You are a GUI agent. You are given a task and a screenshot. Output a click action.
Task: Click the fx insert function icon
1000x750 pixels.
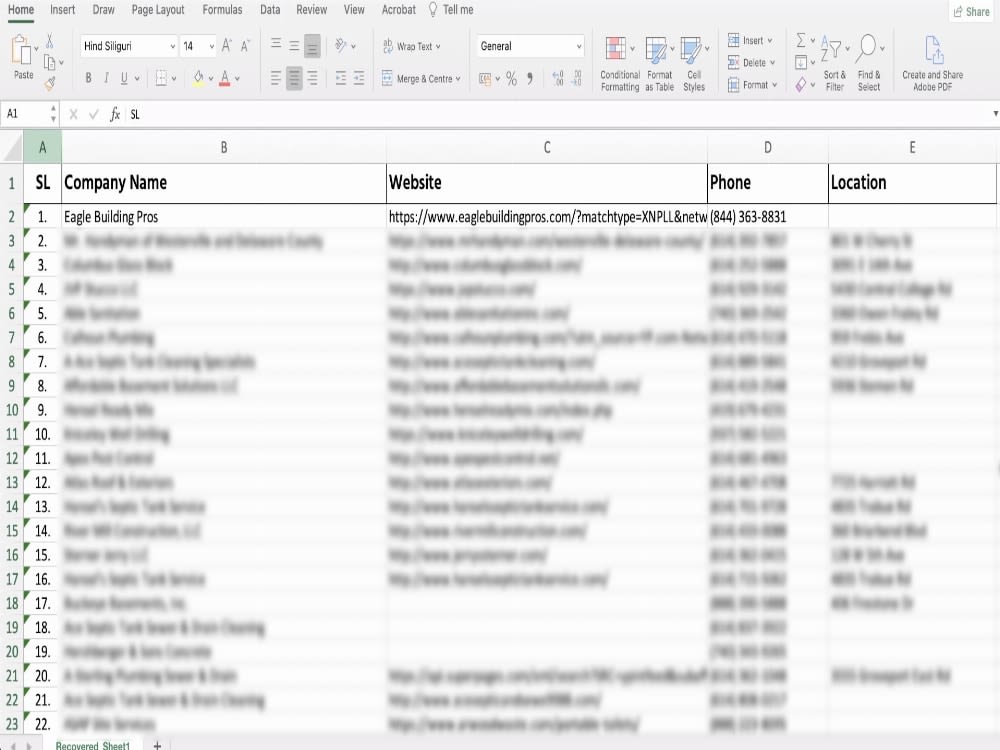(115, 114)
